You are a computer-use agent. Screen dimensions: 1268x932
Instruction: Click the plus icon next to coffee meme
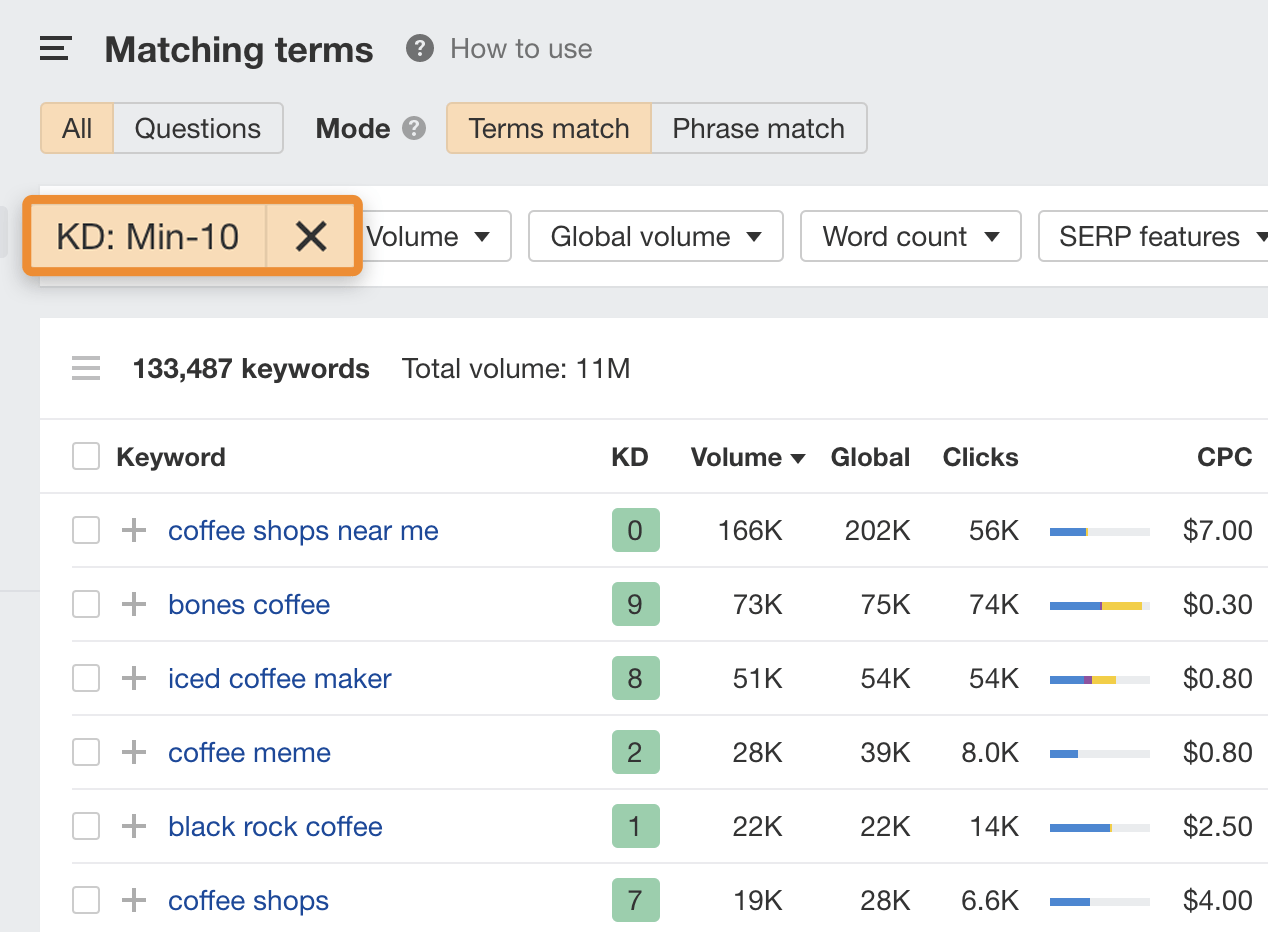coord(134,753)
